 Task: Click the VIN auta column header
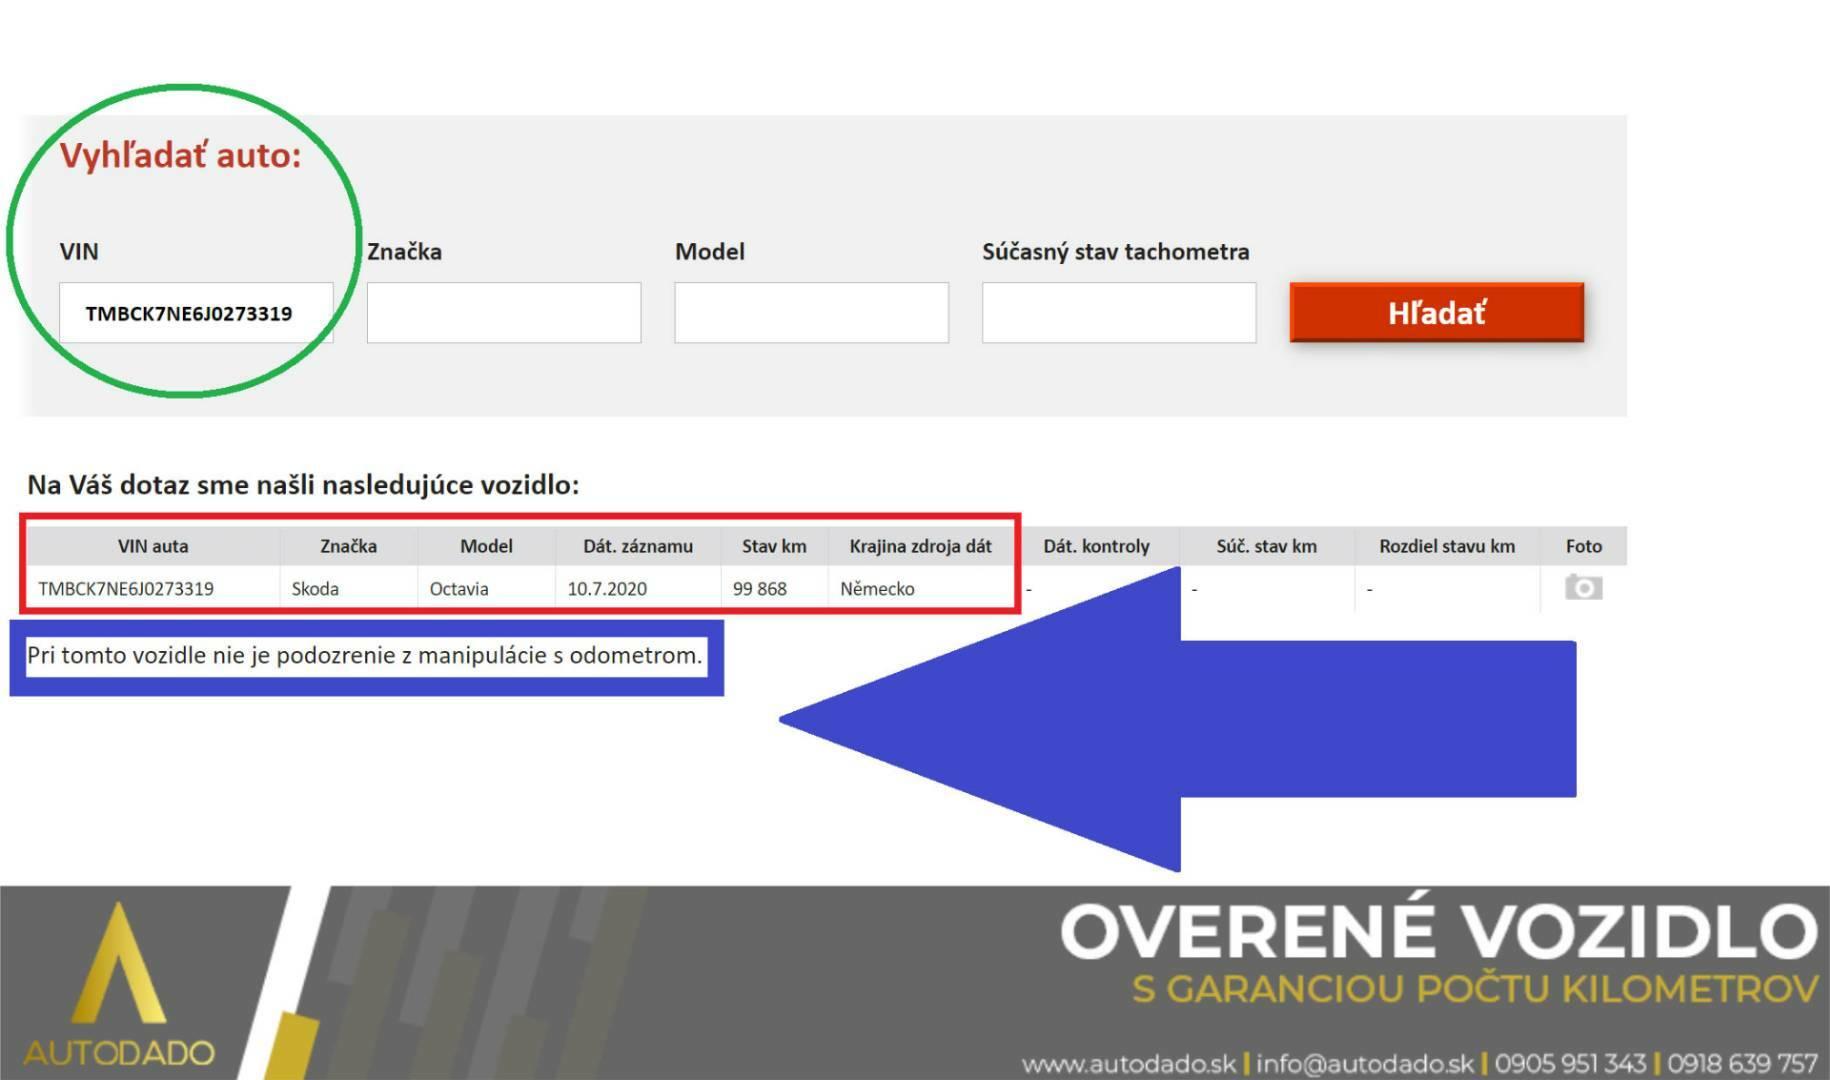[x=153, y=546]
